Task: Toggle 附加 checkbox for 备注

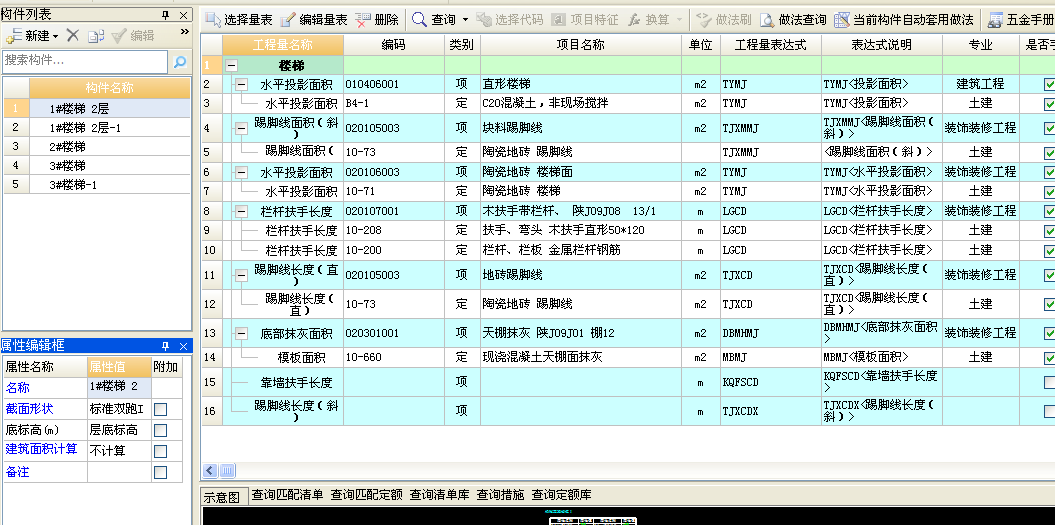Action: [160, 472]
